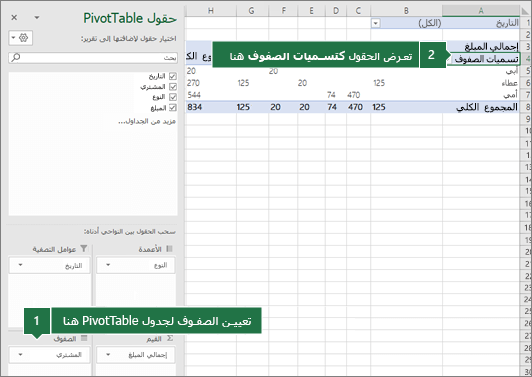Select column D header
This screenshot has height=377, width=532.
336,11
